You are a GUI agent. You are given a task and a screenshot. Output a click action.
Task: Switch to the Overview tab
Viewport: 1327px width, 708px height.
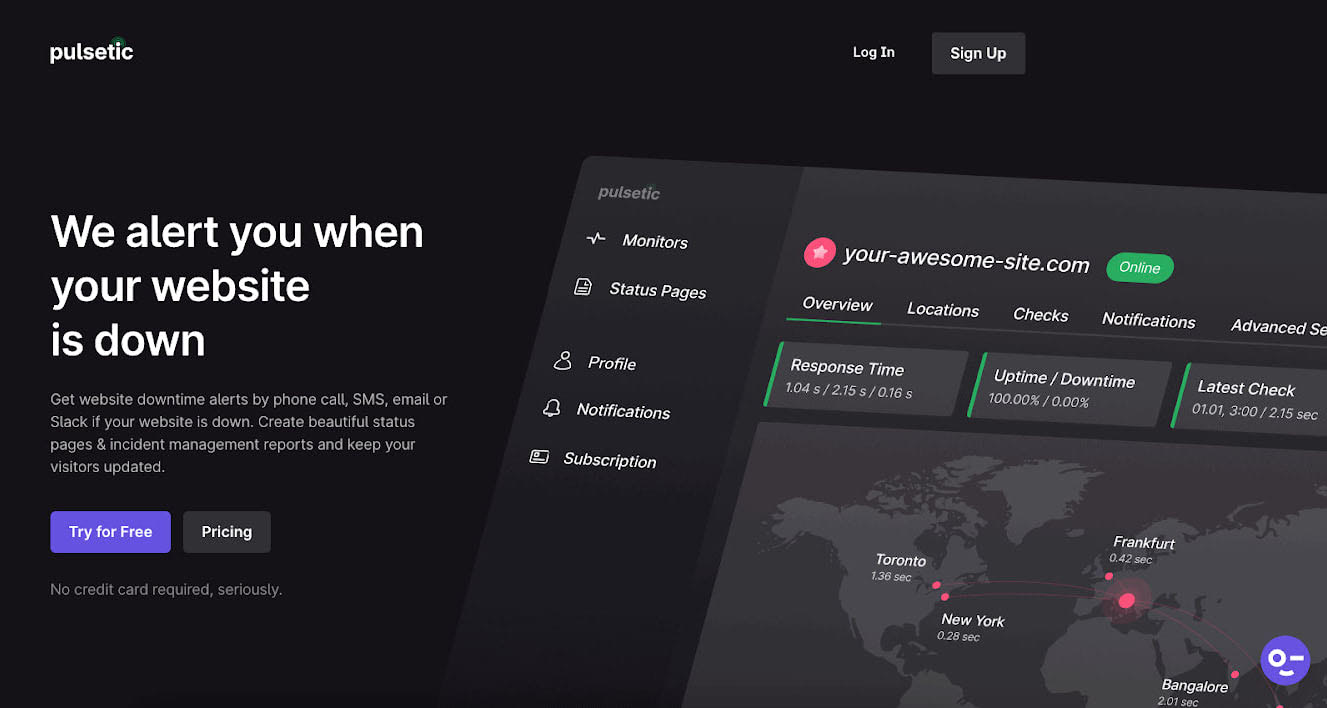[x=837, y=305]
